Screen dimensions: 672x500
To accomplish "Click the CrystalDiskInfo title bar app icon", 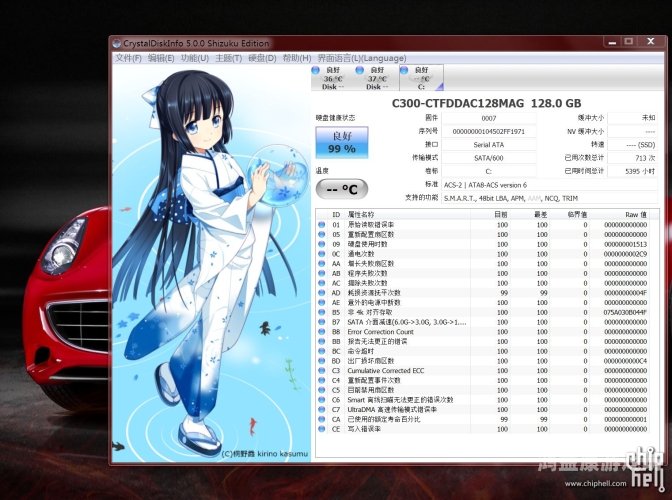I will click(116, 43).
